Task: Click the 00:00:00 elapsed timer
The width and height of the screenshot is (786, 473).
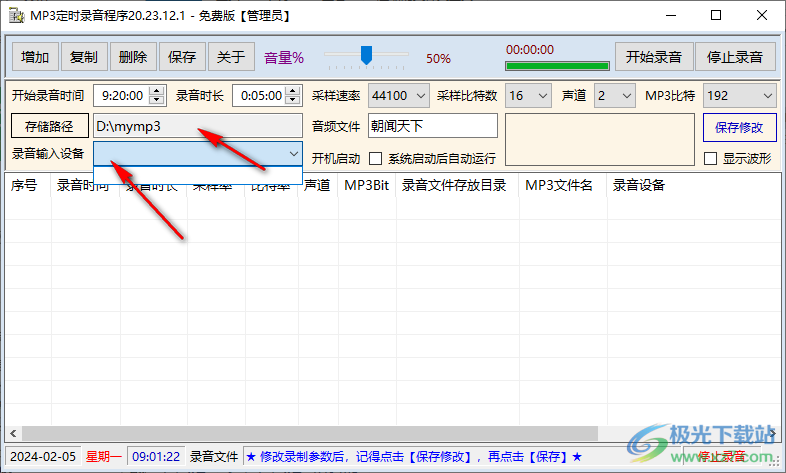Action: tap(530, 50)
